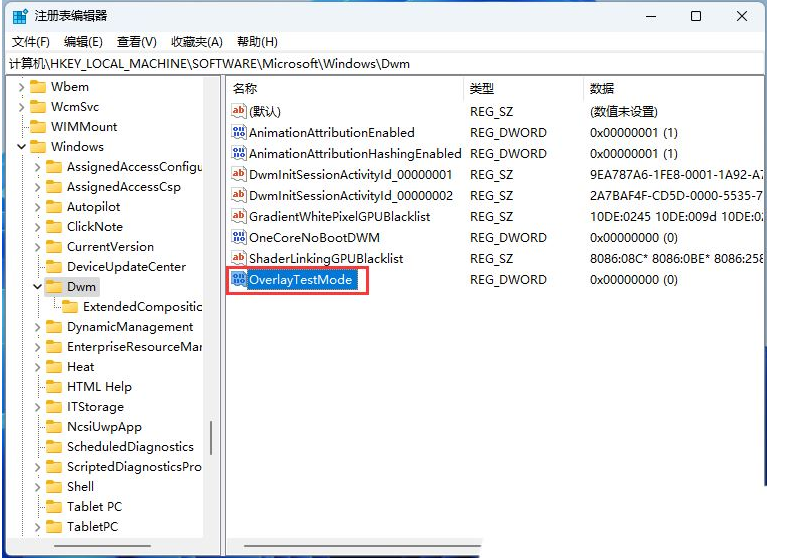Click the open Dwm folder icon
The width and height of the screenshot is (799, 558).
coord(54,286)
